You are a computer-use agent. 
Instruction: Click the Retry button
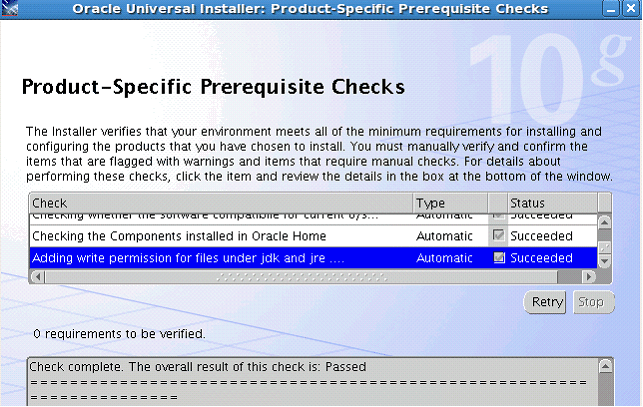pyautogui.click(x=545, y=302)
